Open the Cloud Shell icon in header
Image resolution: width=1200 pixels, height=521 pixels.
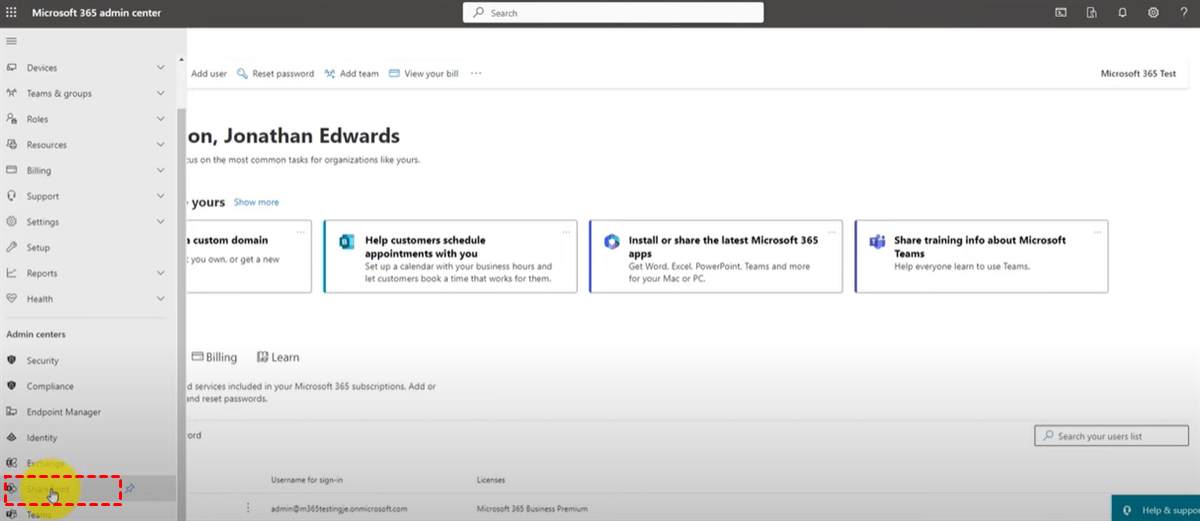1062,13
